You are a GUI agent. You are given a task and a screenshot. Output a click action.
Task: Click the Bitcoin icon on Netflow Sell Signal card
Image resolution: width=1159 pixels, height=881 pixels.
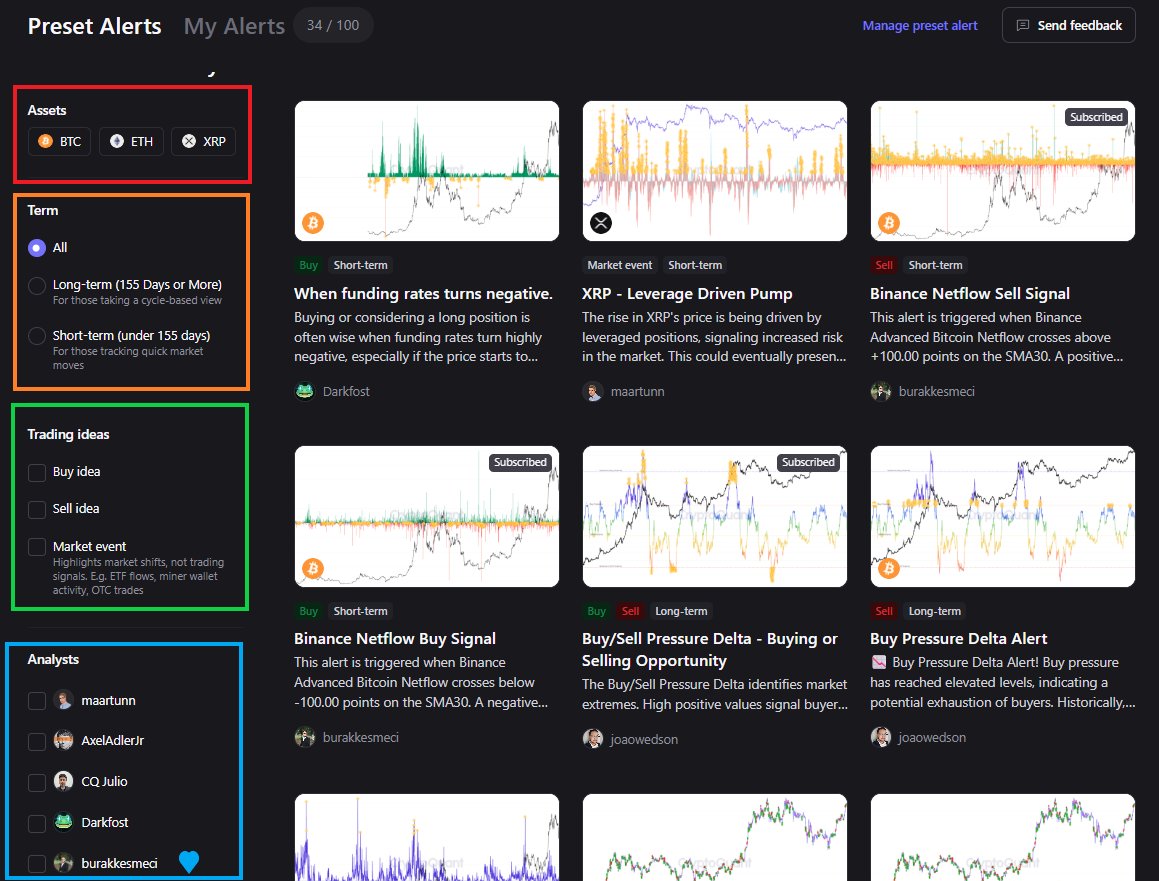click(888, 222)
